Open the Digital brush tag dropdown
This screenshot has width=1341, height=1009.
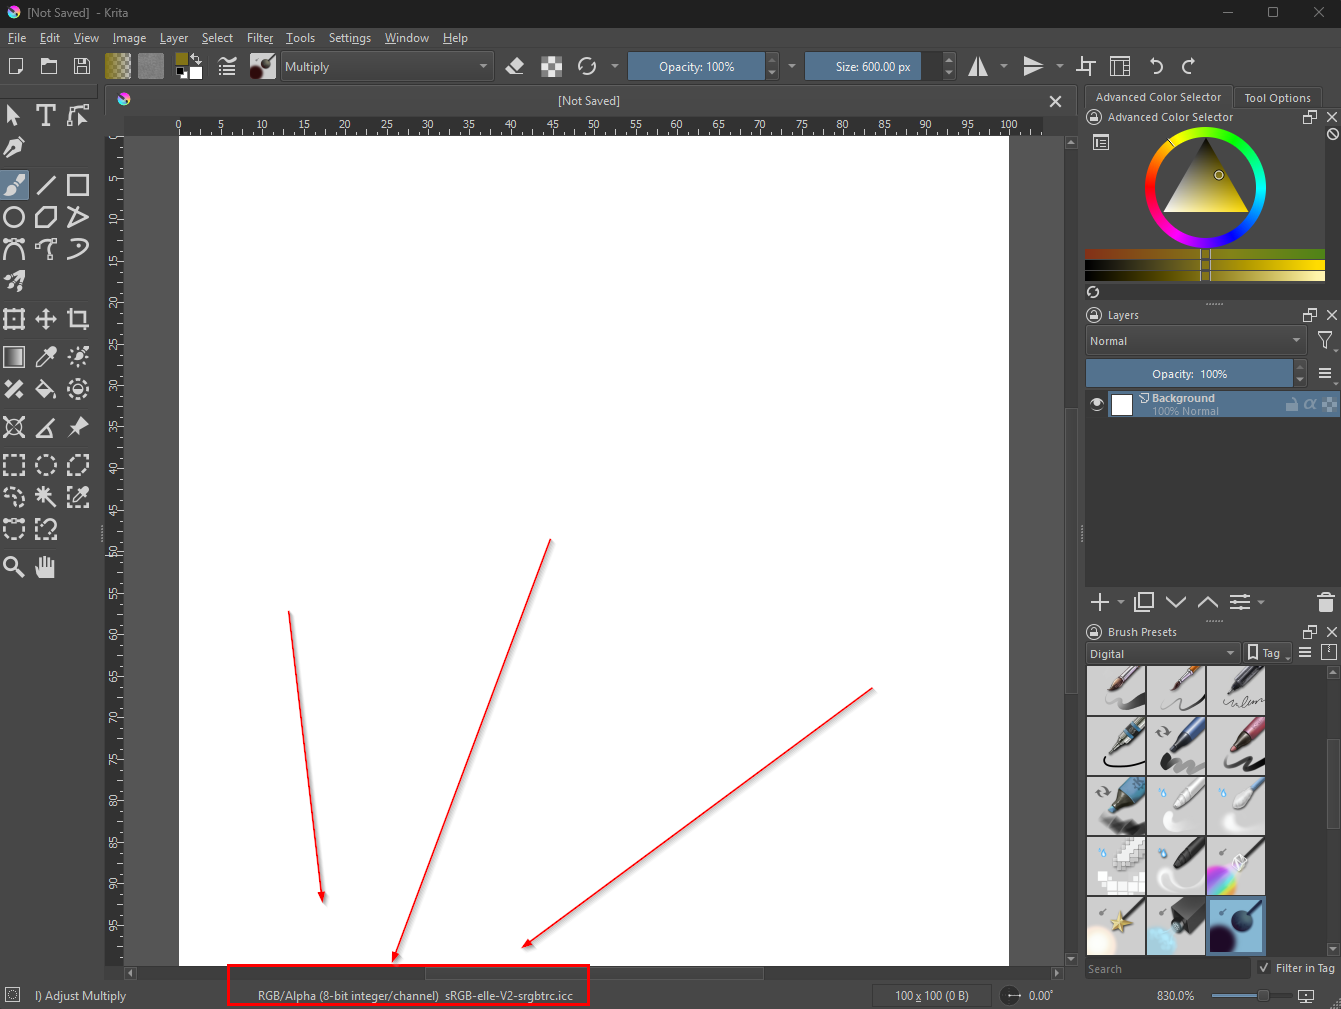[1162, 654]
